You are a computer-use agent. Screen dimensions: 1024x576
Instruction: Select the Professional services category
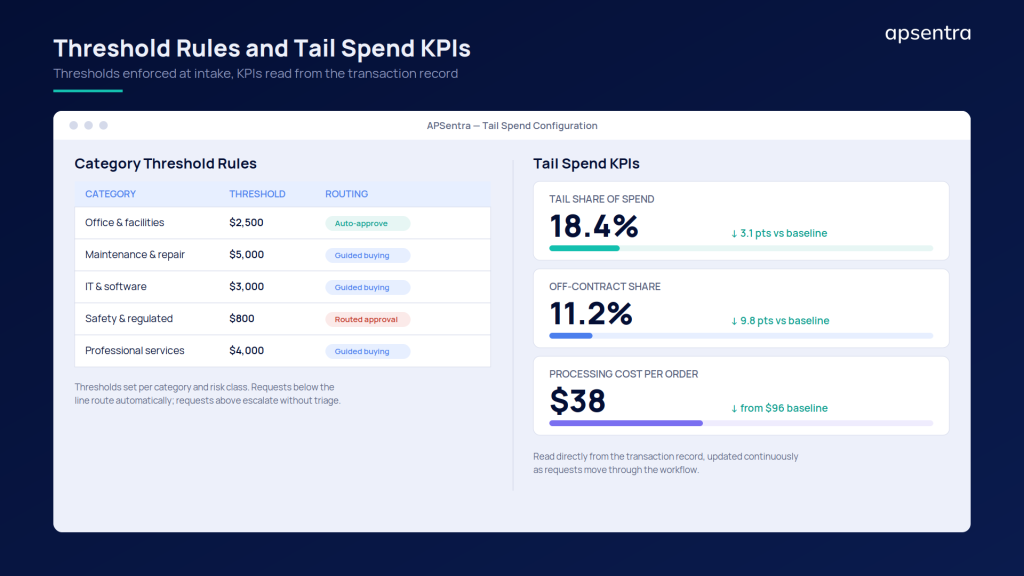[135, 351]
